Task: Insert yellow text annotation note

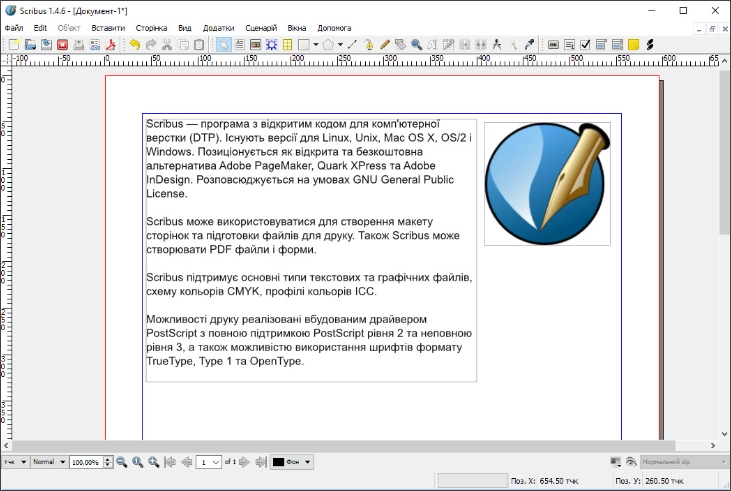Action: pos(633,45)
